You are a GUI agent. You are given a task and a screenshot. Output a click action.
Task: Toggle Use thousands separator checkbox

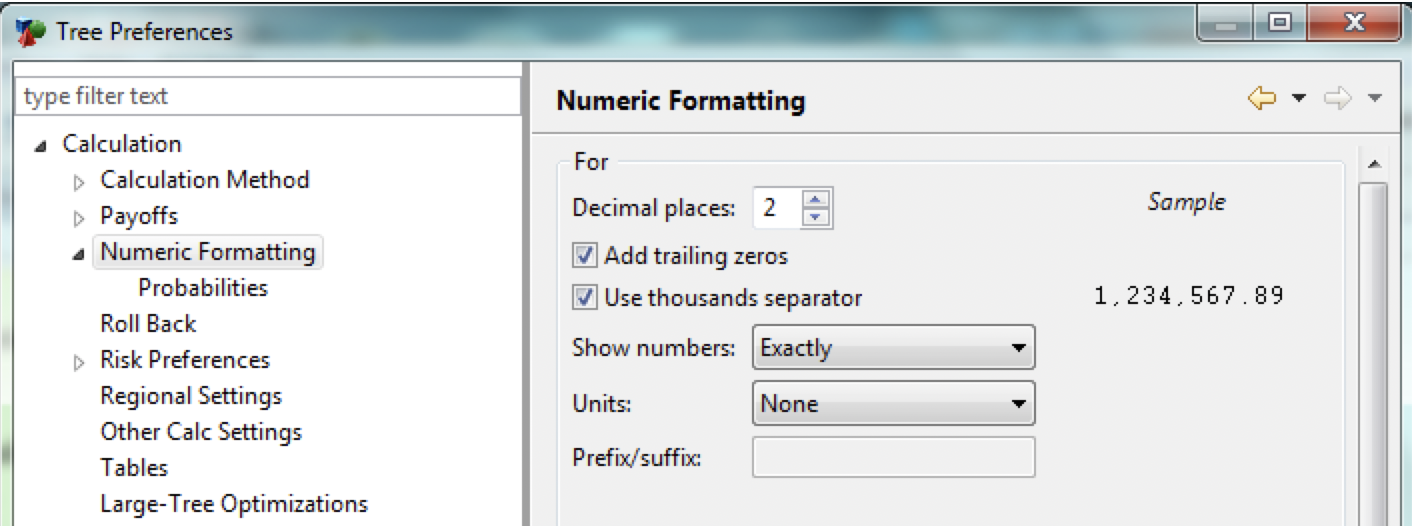585,298
